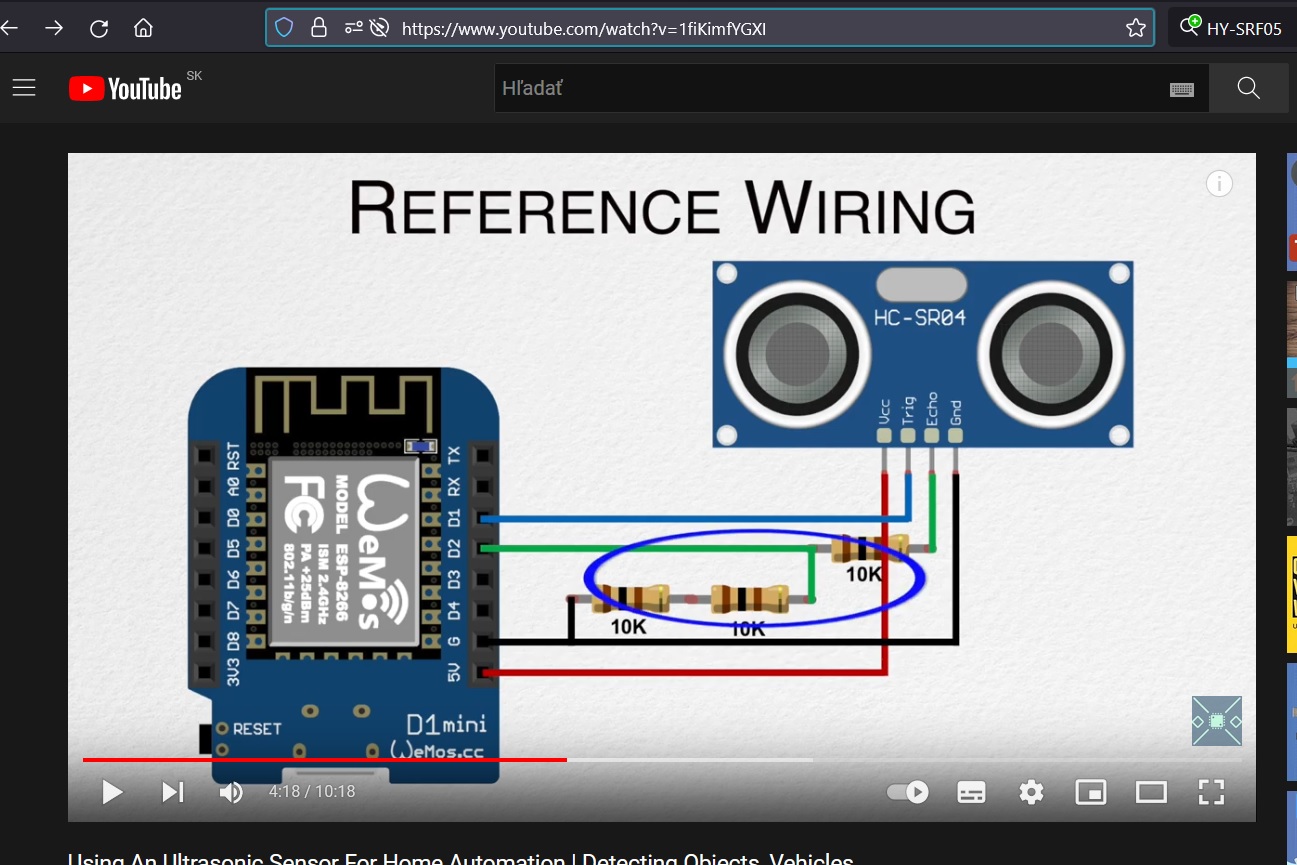Click the YouTube URL address field
Screen dimensions: 1297x865
point(710,28)
